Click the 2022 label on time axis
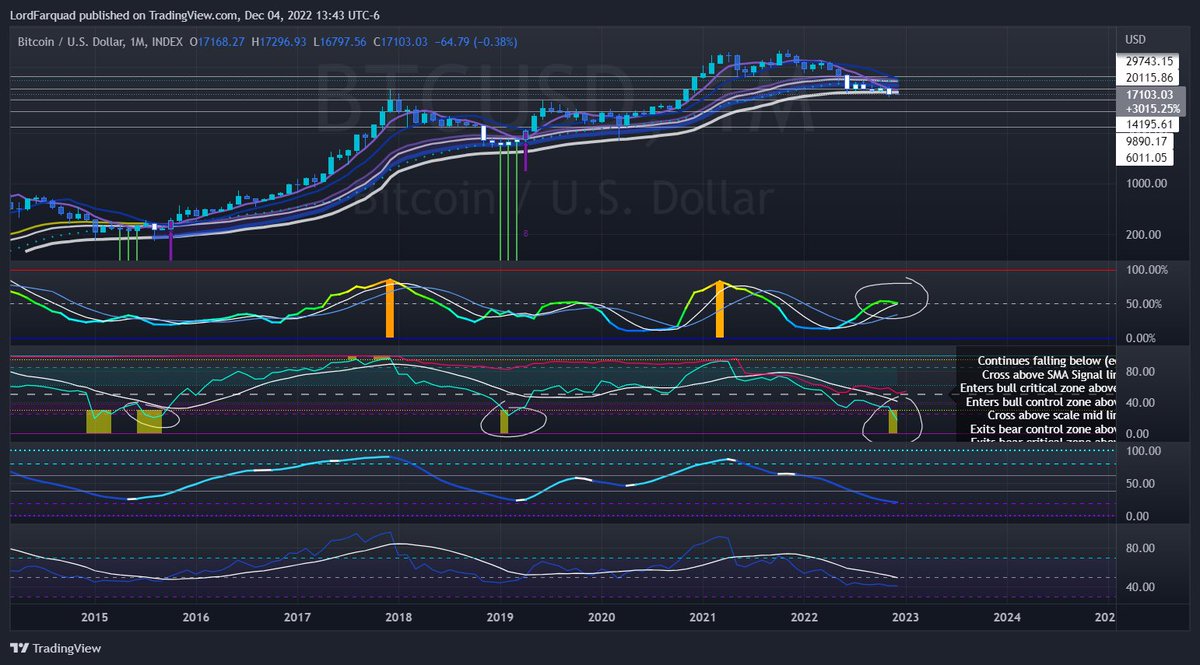 tap(803, 617)
